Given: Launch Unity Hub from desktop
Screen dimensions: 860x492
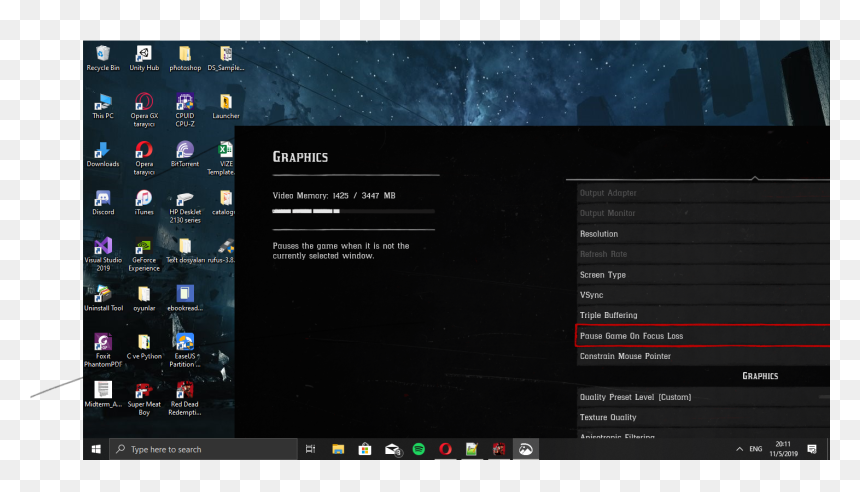Looking at the screenshot, I should 144,58.
